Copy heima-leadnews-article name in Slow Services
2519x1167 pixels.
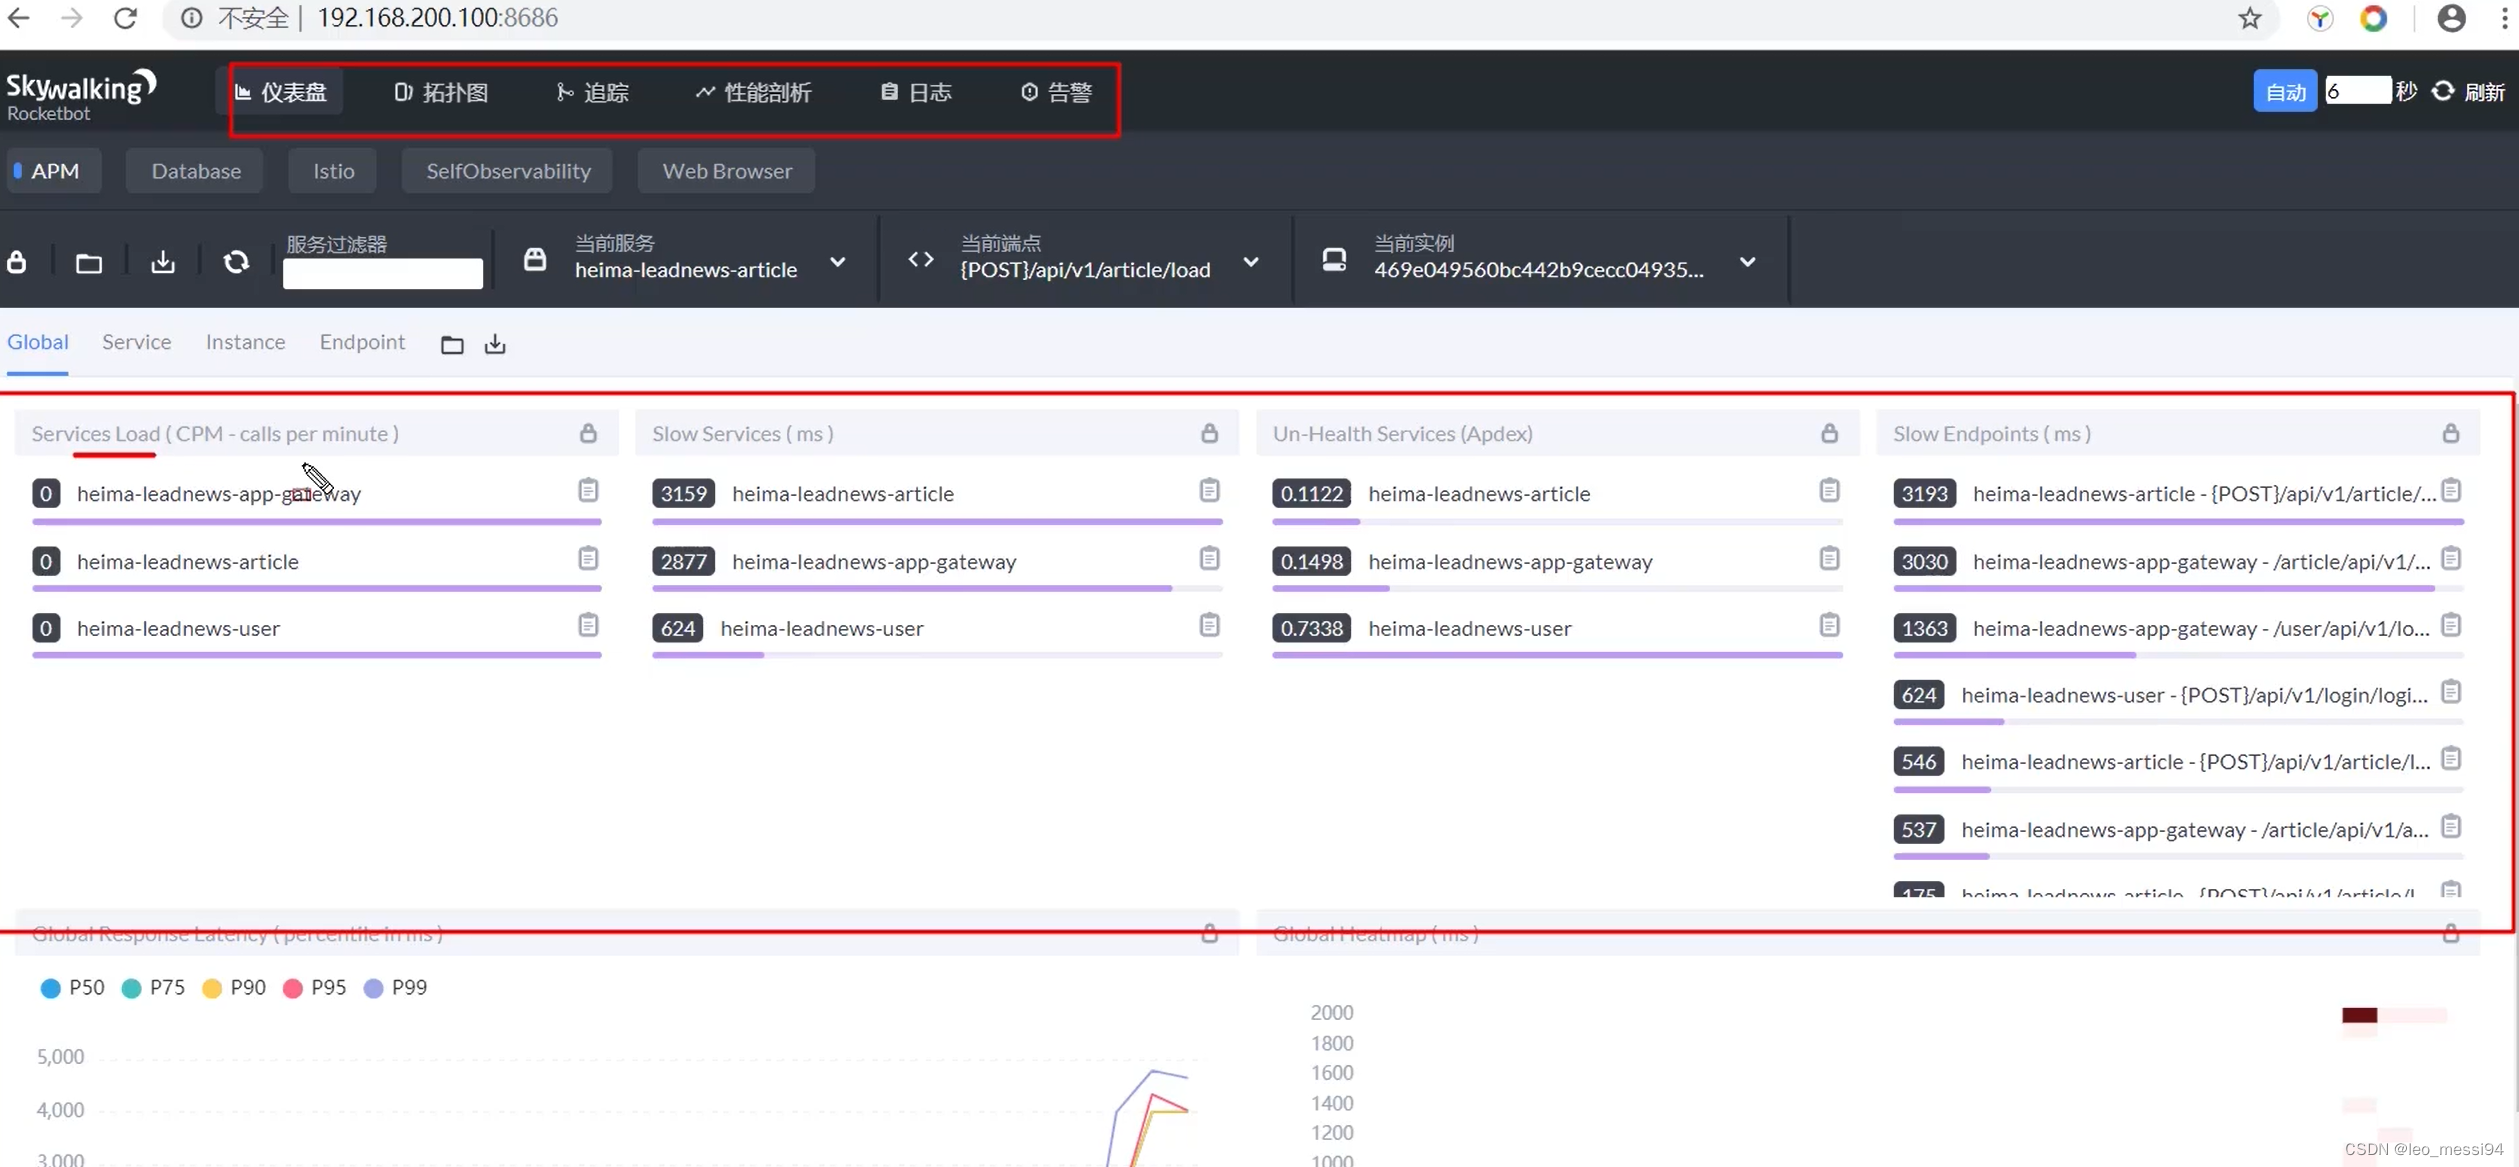[1209, 491]
